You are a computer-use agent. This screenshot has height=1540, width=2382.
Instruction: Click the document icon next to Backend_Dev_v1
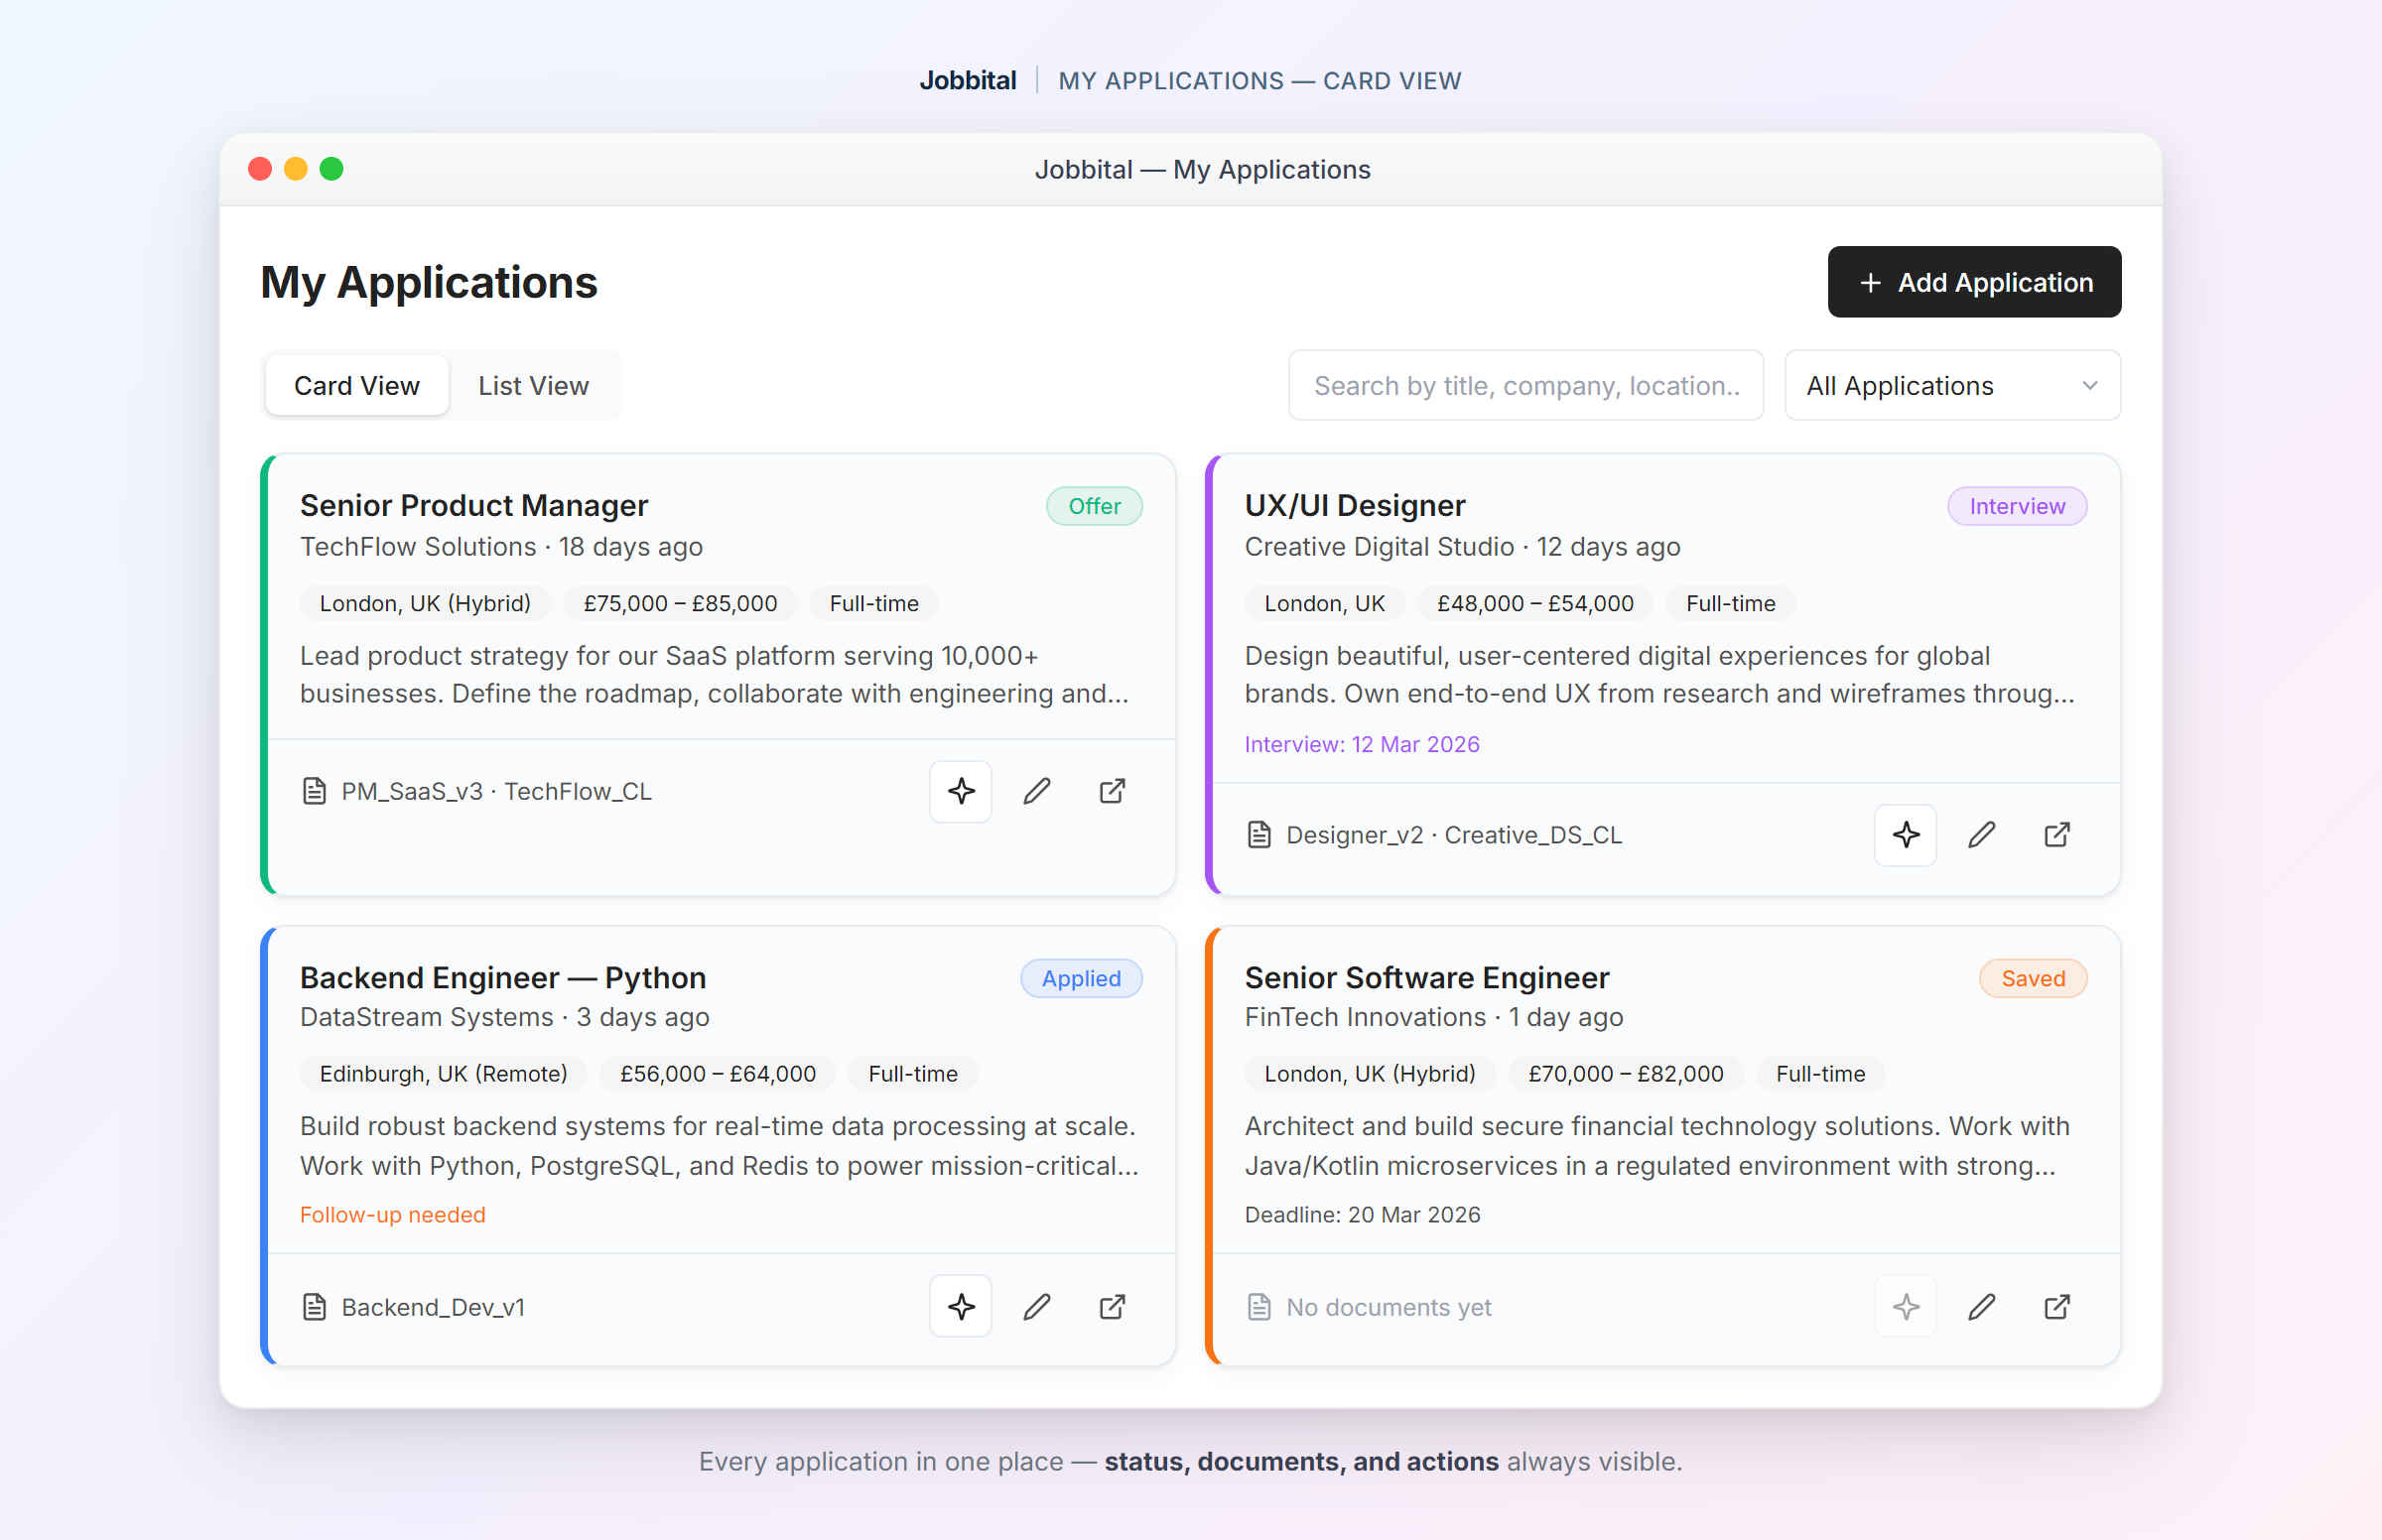(313, 1306)
